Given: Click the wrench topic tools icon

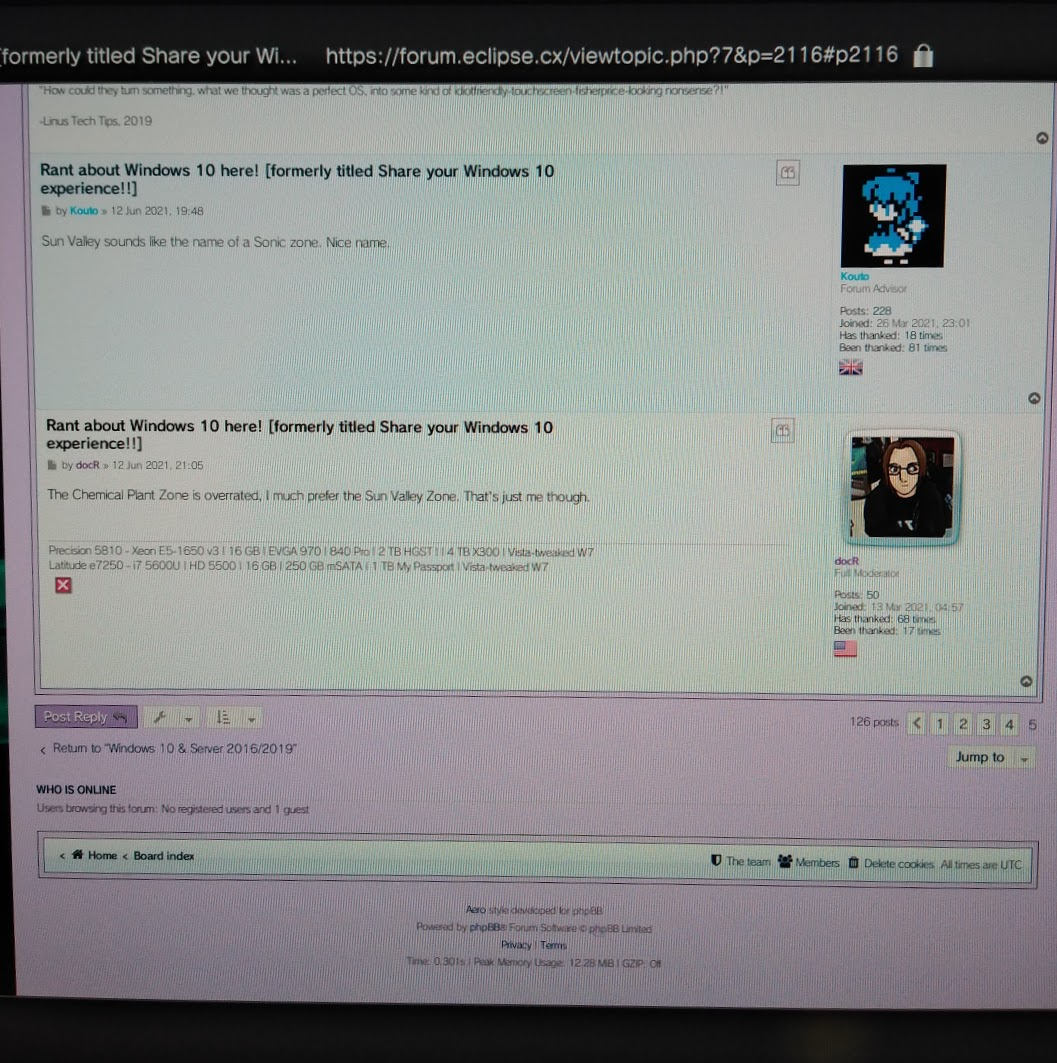Looking at the screenshot, I should tap(160, 717).
